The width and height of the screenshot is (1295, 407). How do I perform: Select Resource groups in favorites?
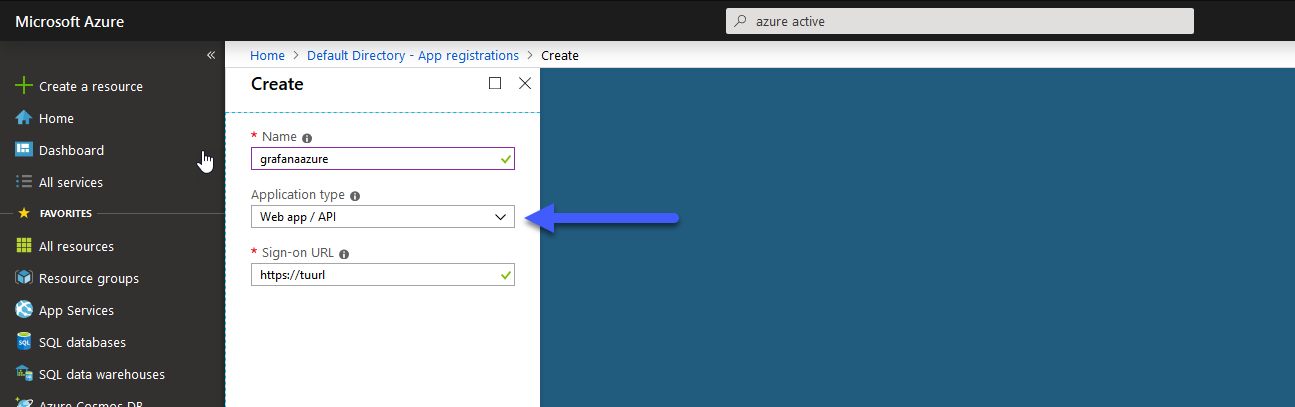coord(89,278)
